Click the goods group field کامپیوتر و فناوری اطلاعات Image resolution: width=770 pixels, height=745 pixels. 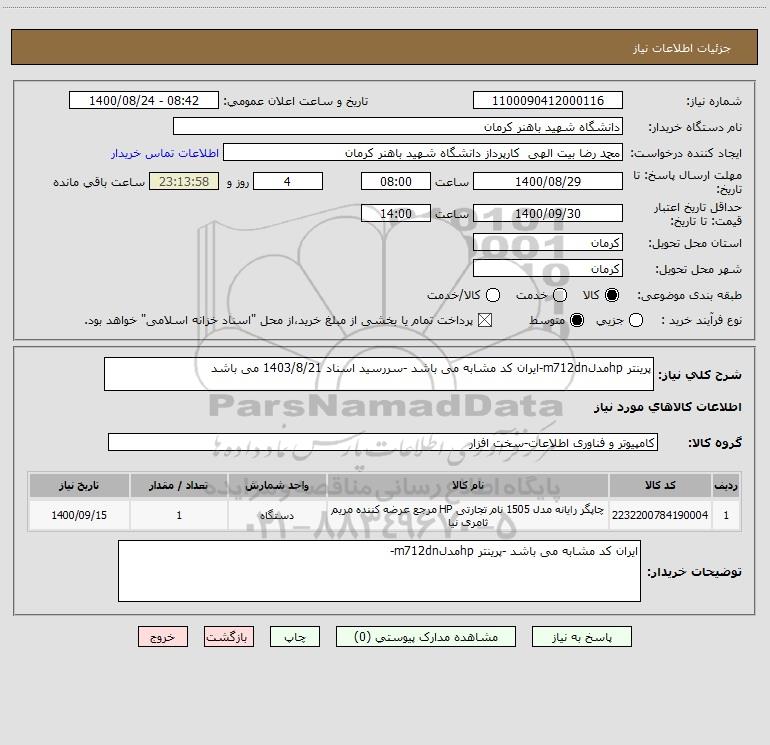click(383, 442)
